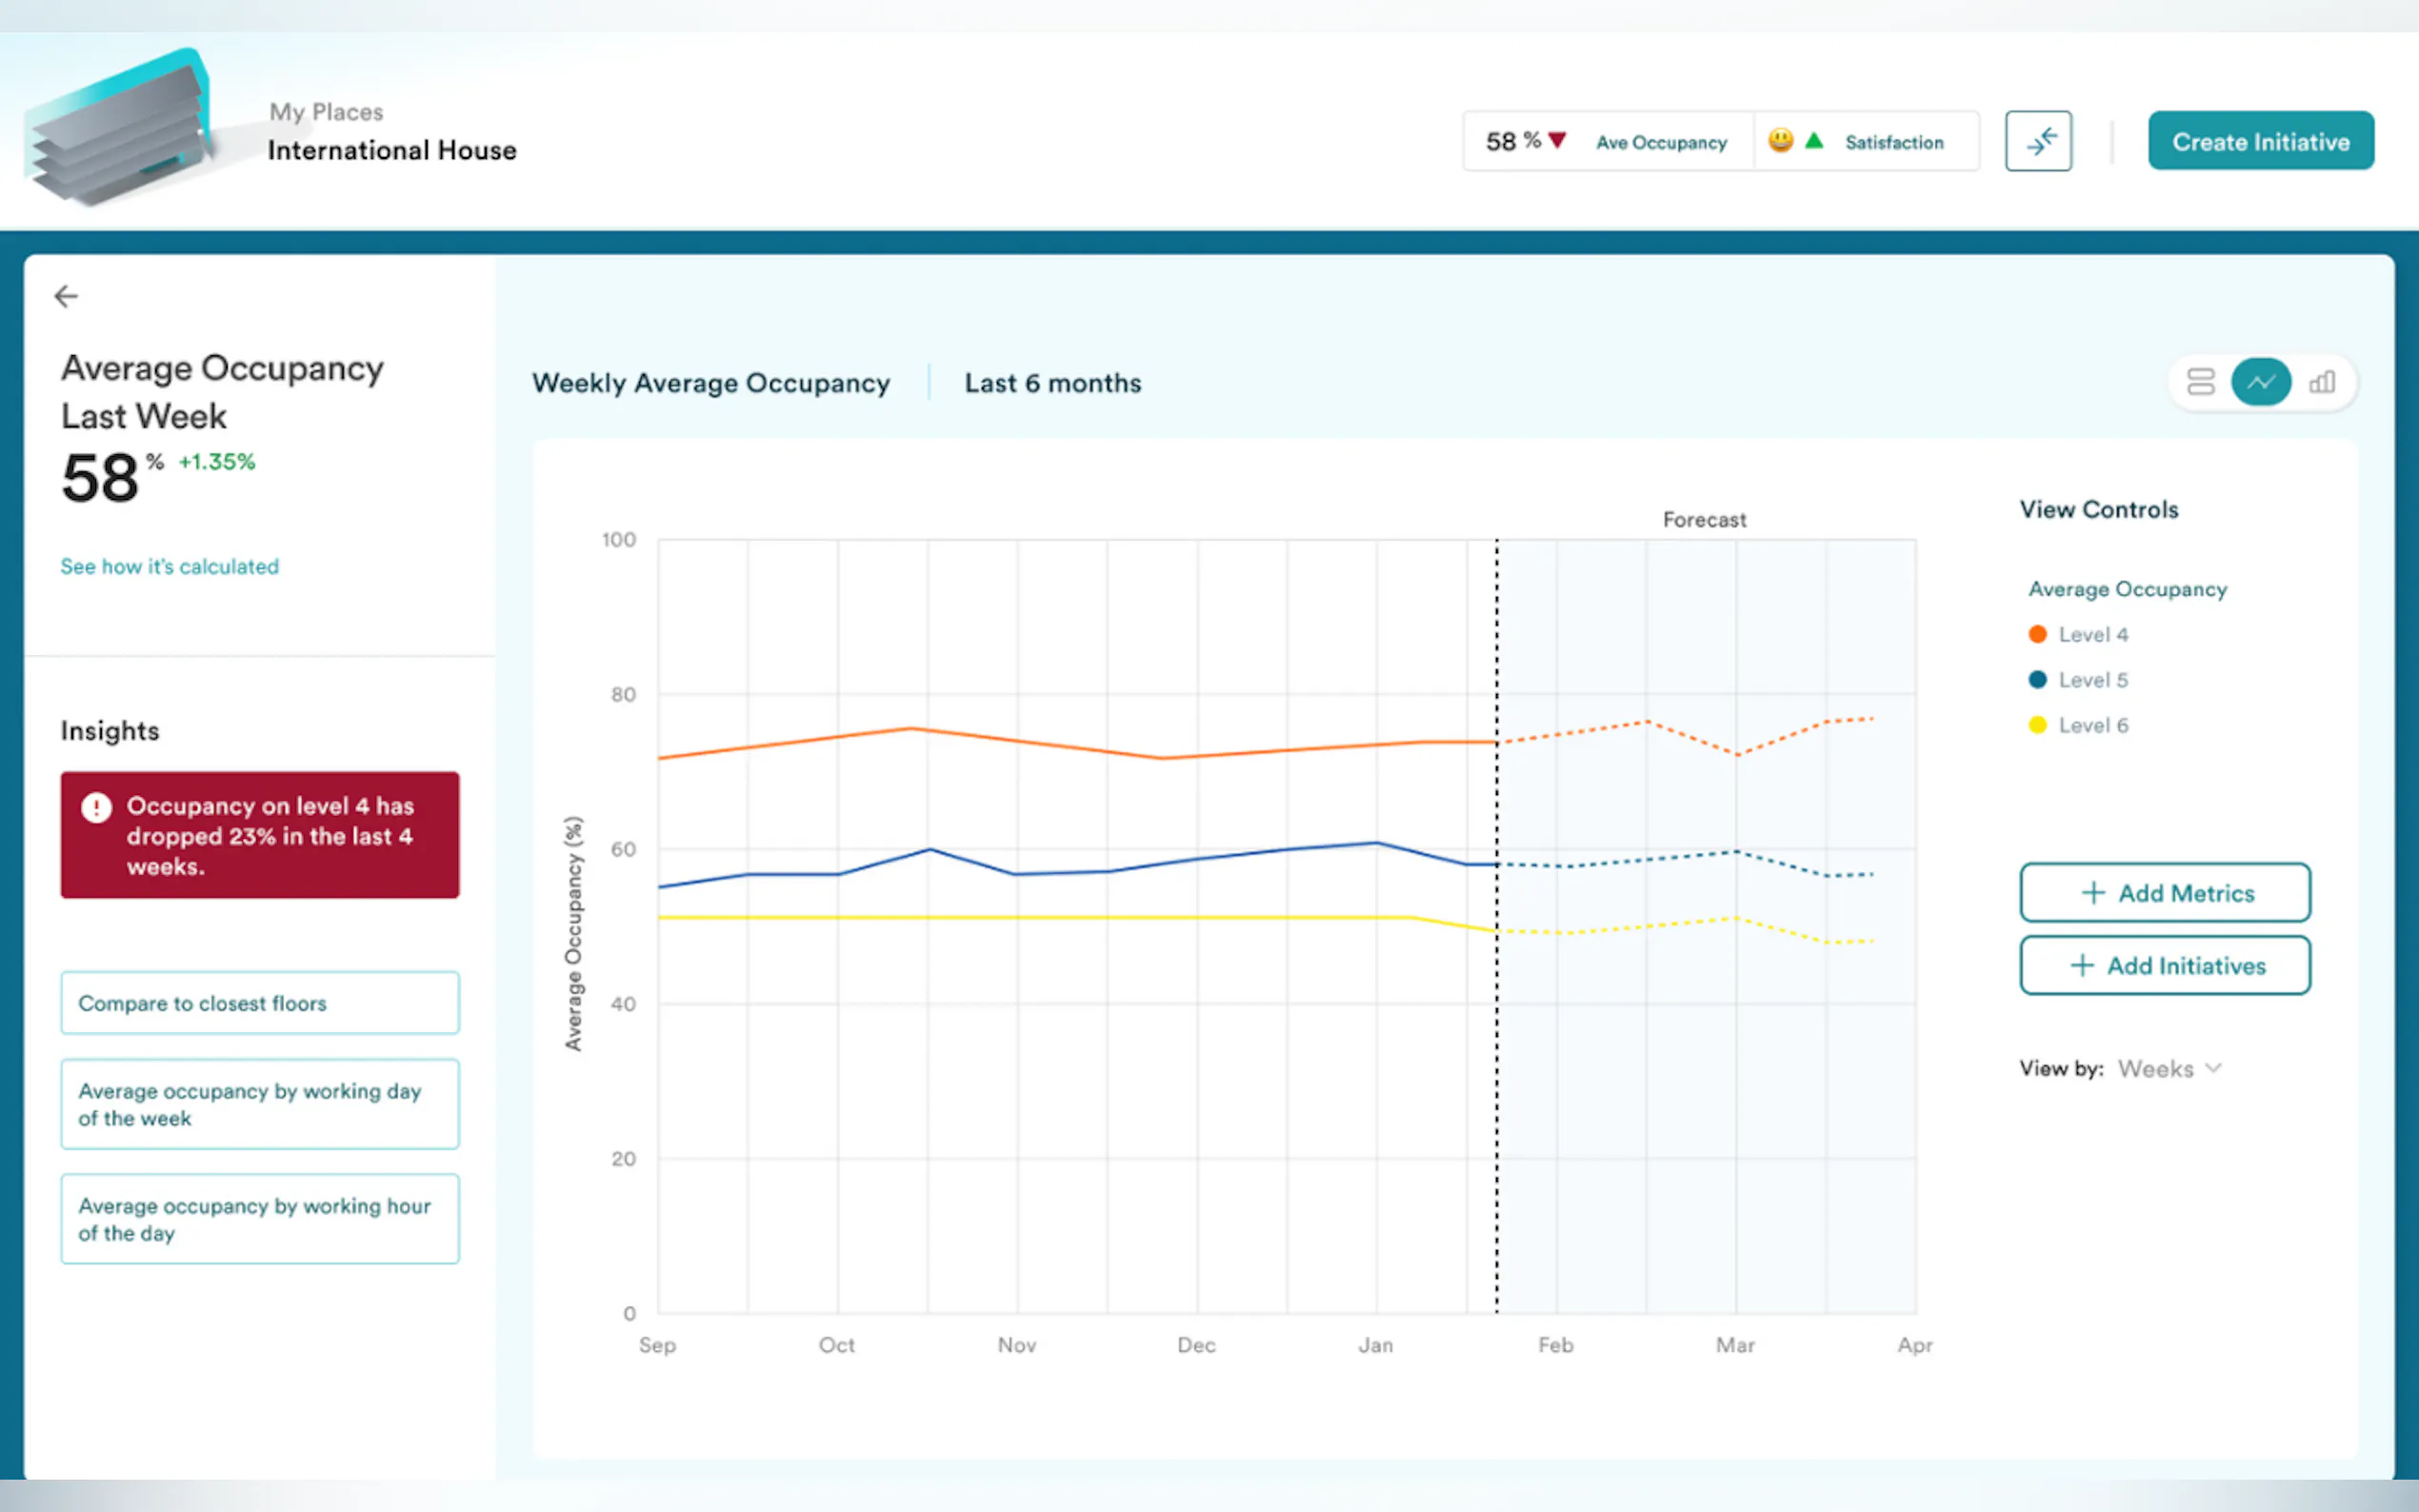Viewport: 2419px width, 1512px height.
Task: Click the satisfaction smiley face icon
Action: click(1780, 141)
